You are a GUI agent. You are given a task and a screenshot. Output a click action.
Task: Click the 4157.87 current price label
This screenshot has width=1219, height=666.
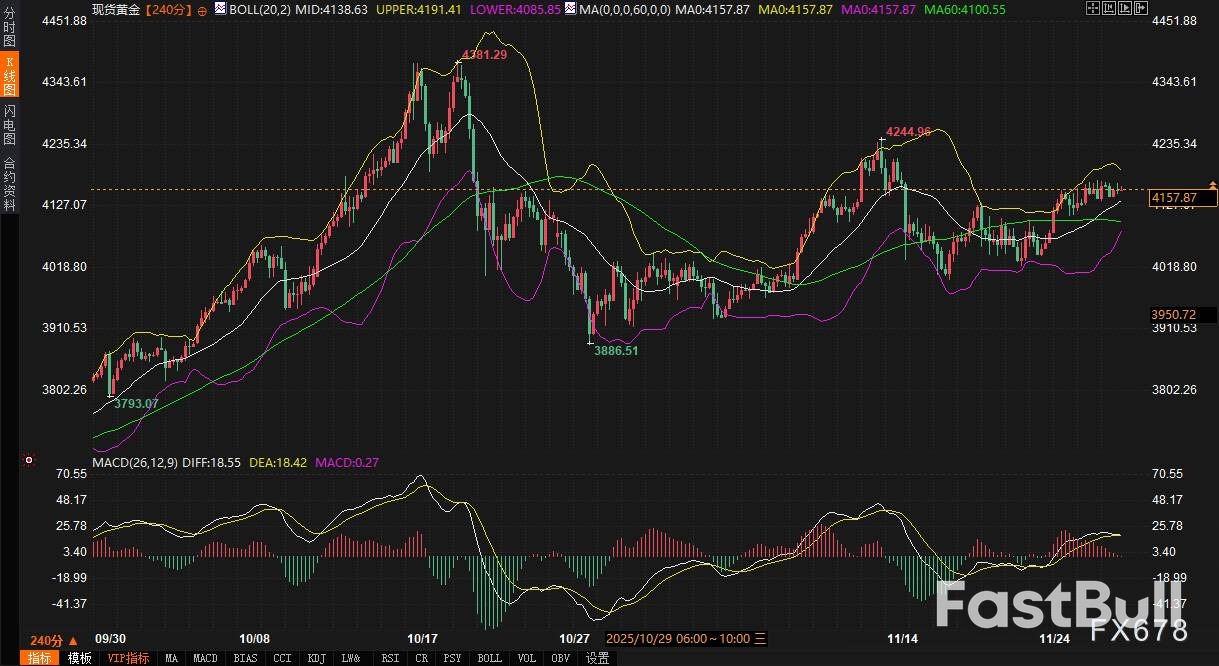tap(1174, 198)
